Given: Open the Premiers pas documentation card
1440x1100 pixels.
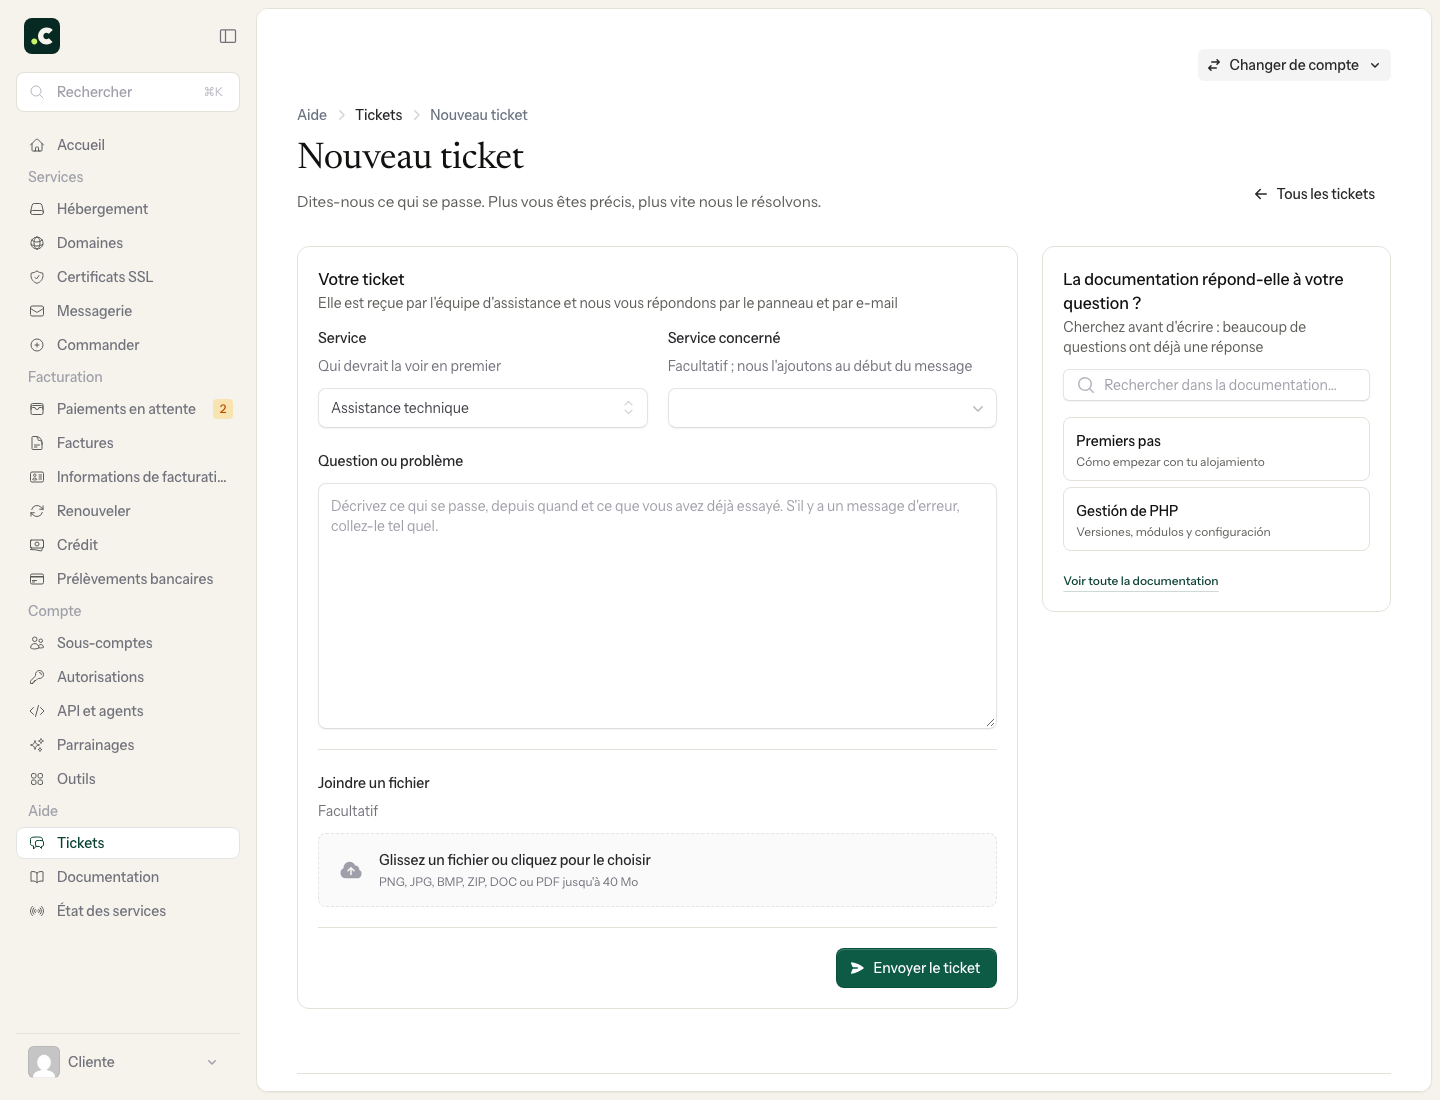Looking at the screenshot, I should [x=1216, y=449].
